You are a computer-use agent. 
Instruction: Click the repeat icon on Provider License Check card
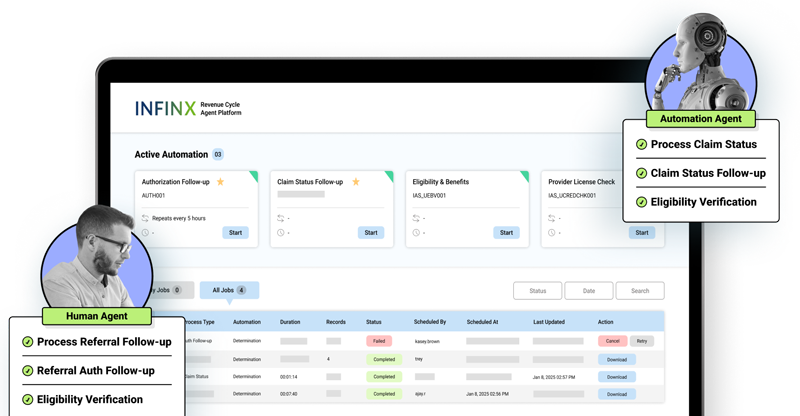552,218
